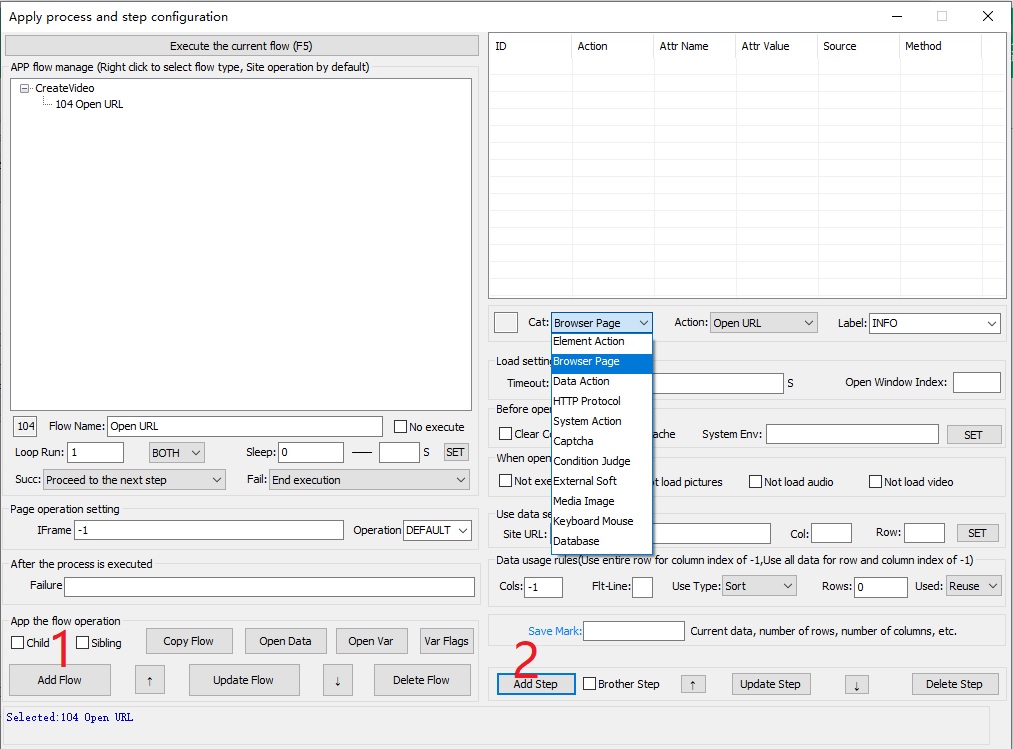Click the step move-up arrow button
Image resolution: width=1013 pixels, height=749 pixels.
pyautogui.click(x=694, y=684)
